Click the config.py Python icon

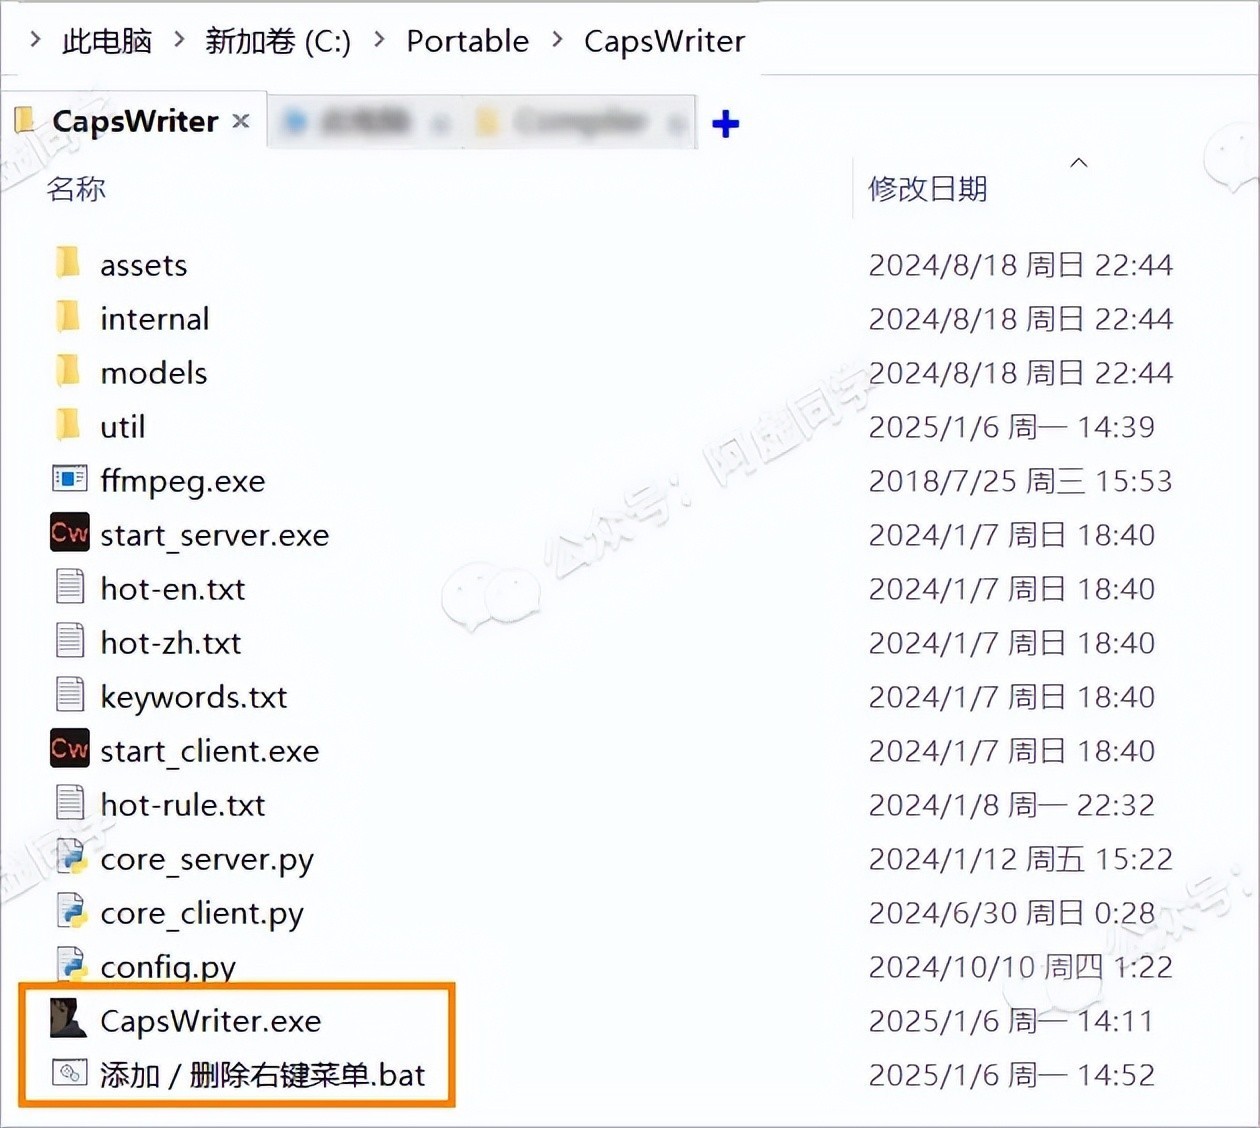tap(71, 963)
